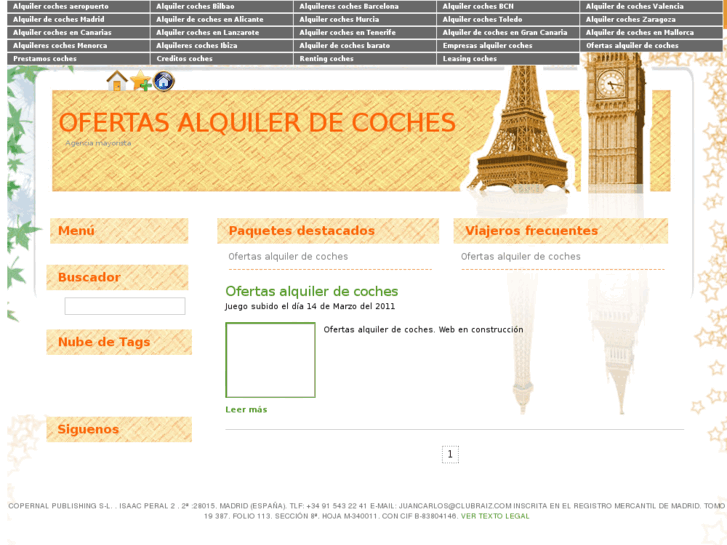Click link under Paquetes destacados heading
The height and width of the screenshot is (545, 727).
point(288,256)
